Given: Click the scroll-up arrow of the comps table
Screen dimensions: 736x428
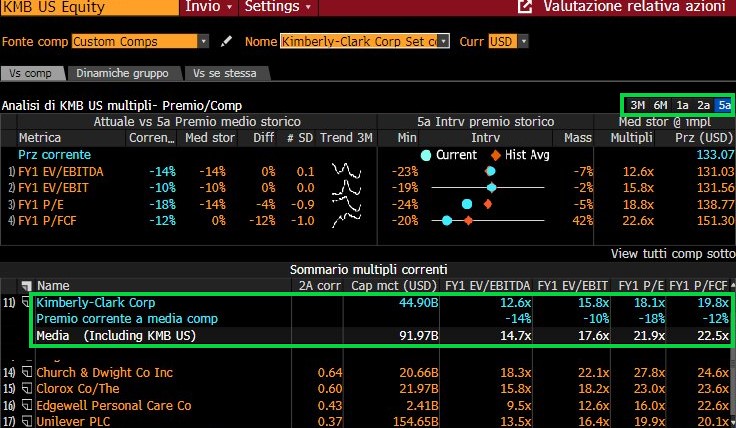Looking at the screenshot, I should click(x=733, y=285).
